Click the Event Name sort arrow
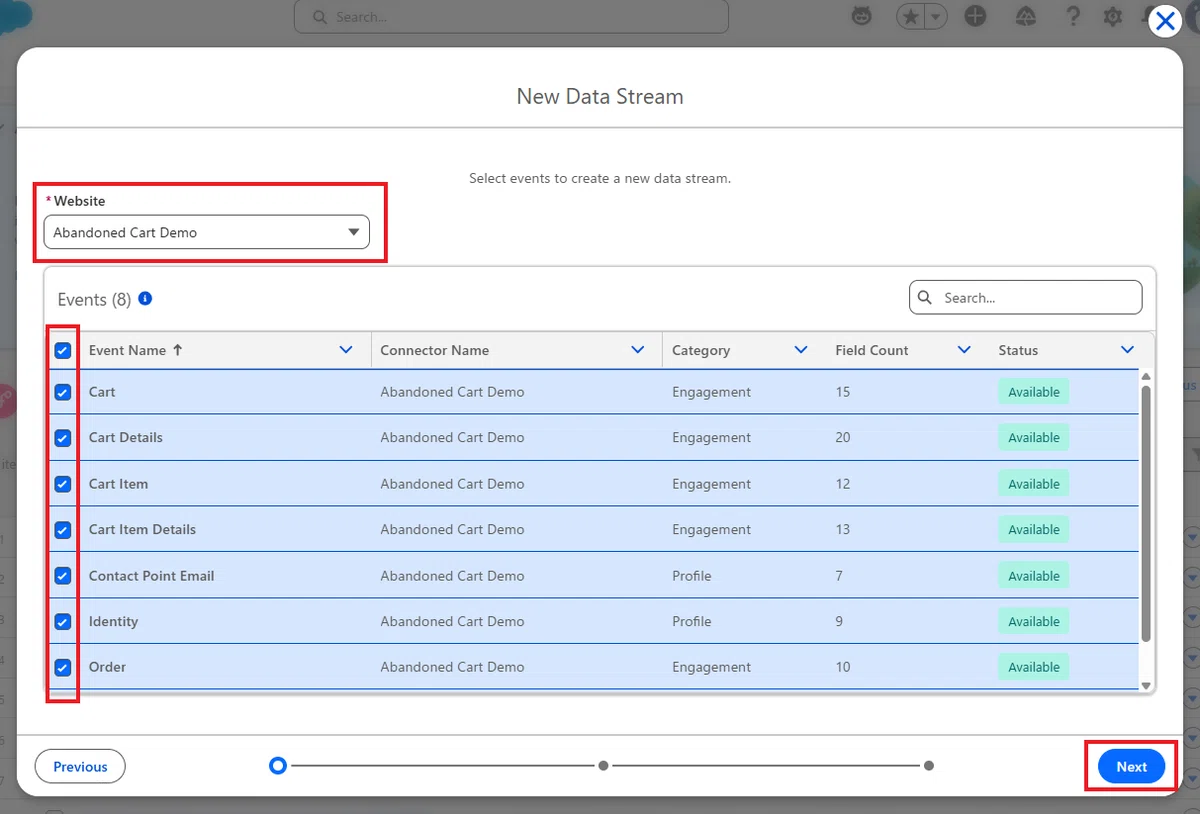1200x814 pixels. click(178, 350)
